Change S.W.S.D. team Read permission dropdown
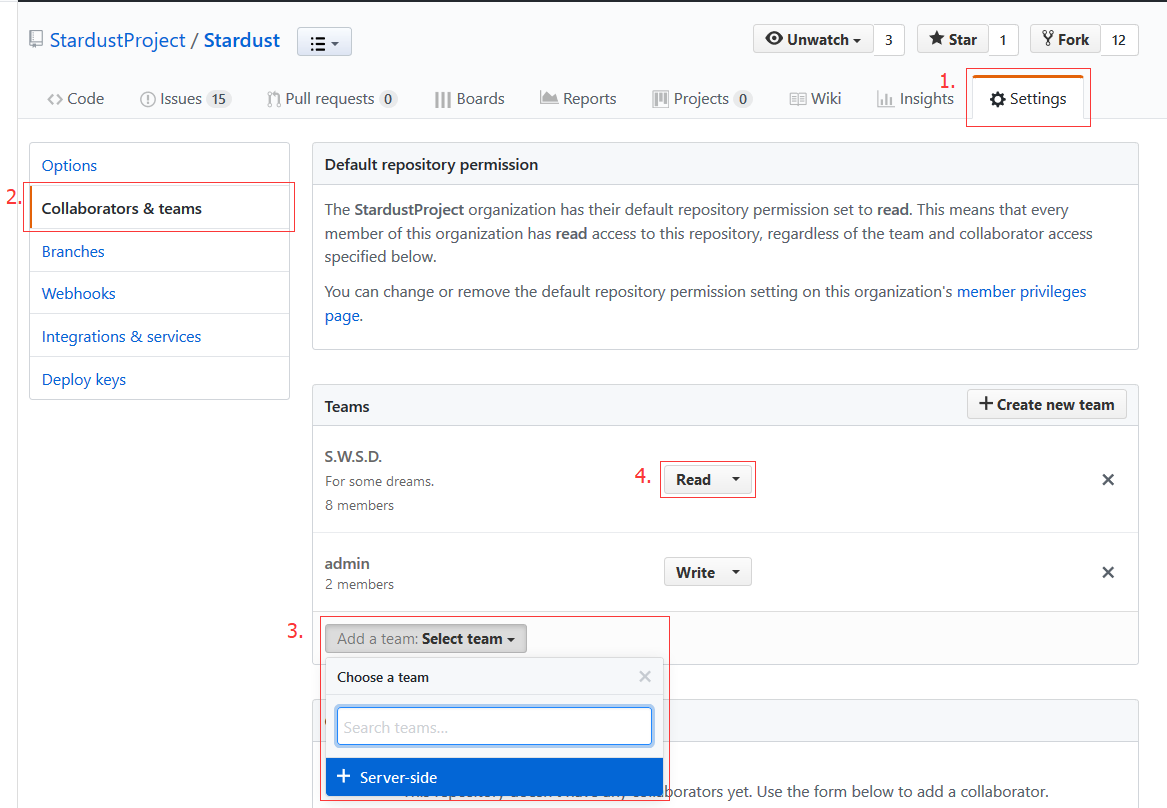Screen dimensions: 1167x808 click(x=707, y=480)
